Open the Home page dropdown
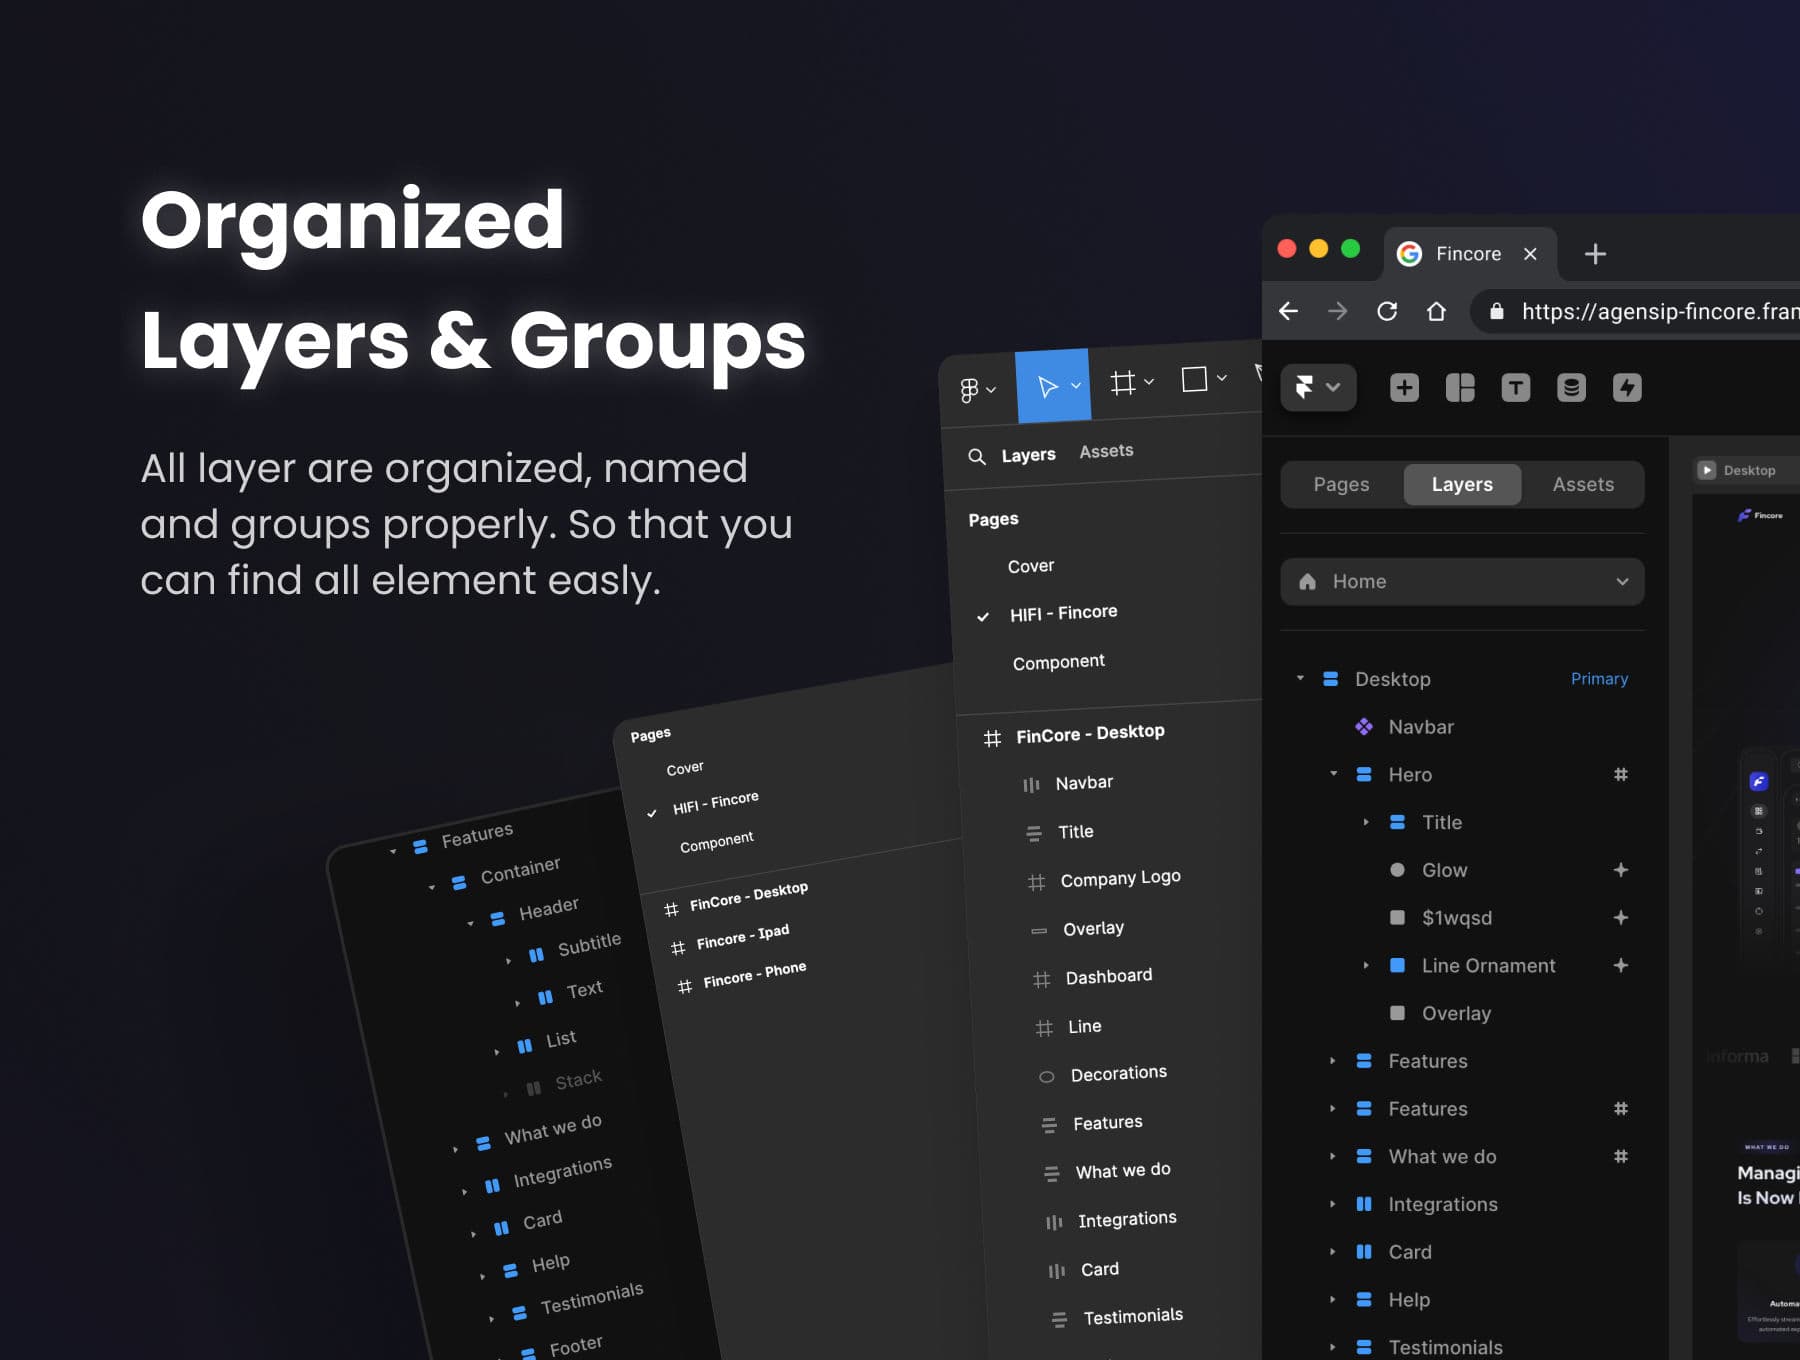 click(x=1462, y=582)
